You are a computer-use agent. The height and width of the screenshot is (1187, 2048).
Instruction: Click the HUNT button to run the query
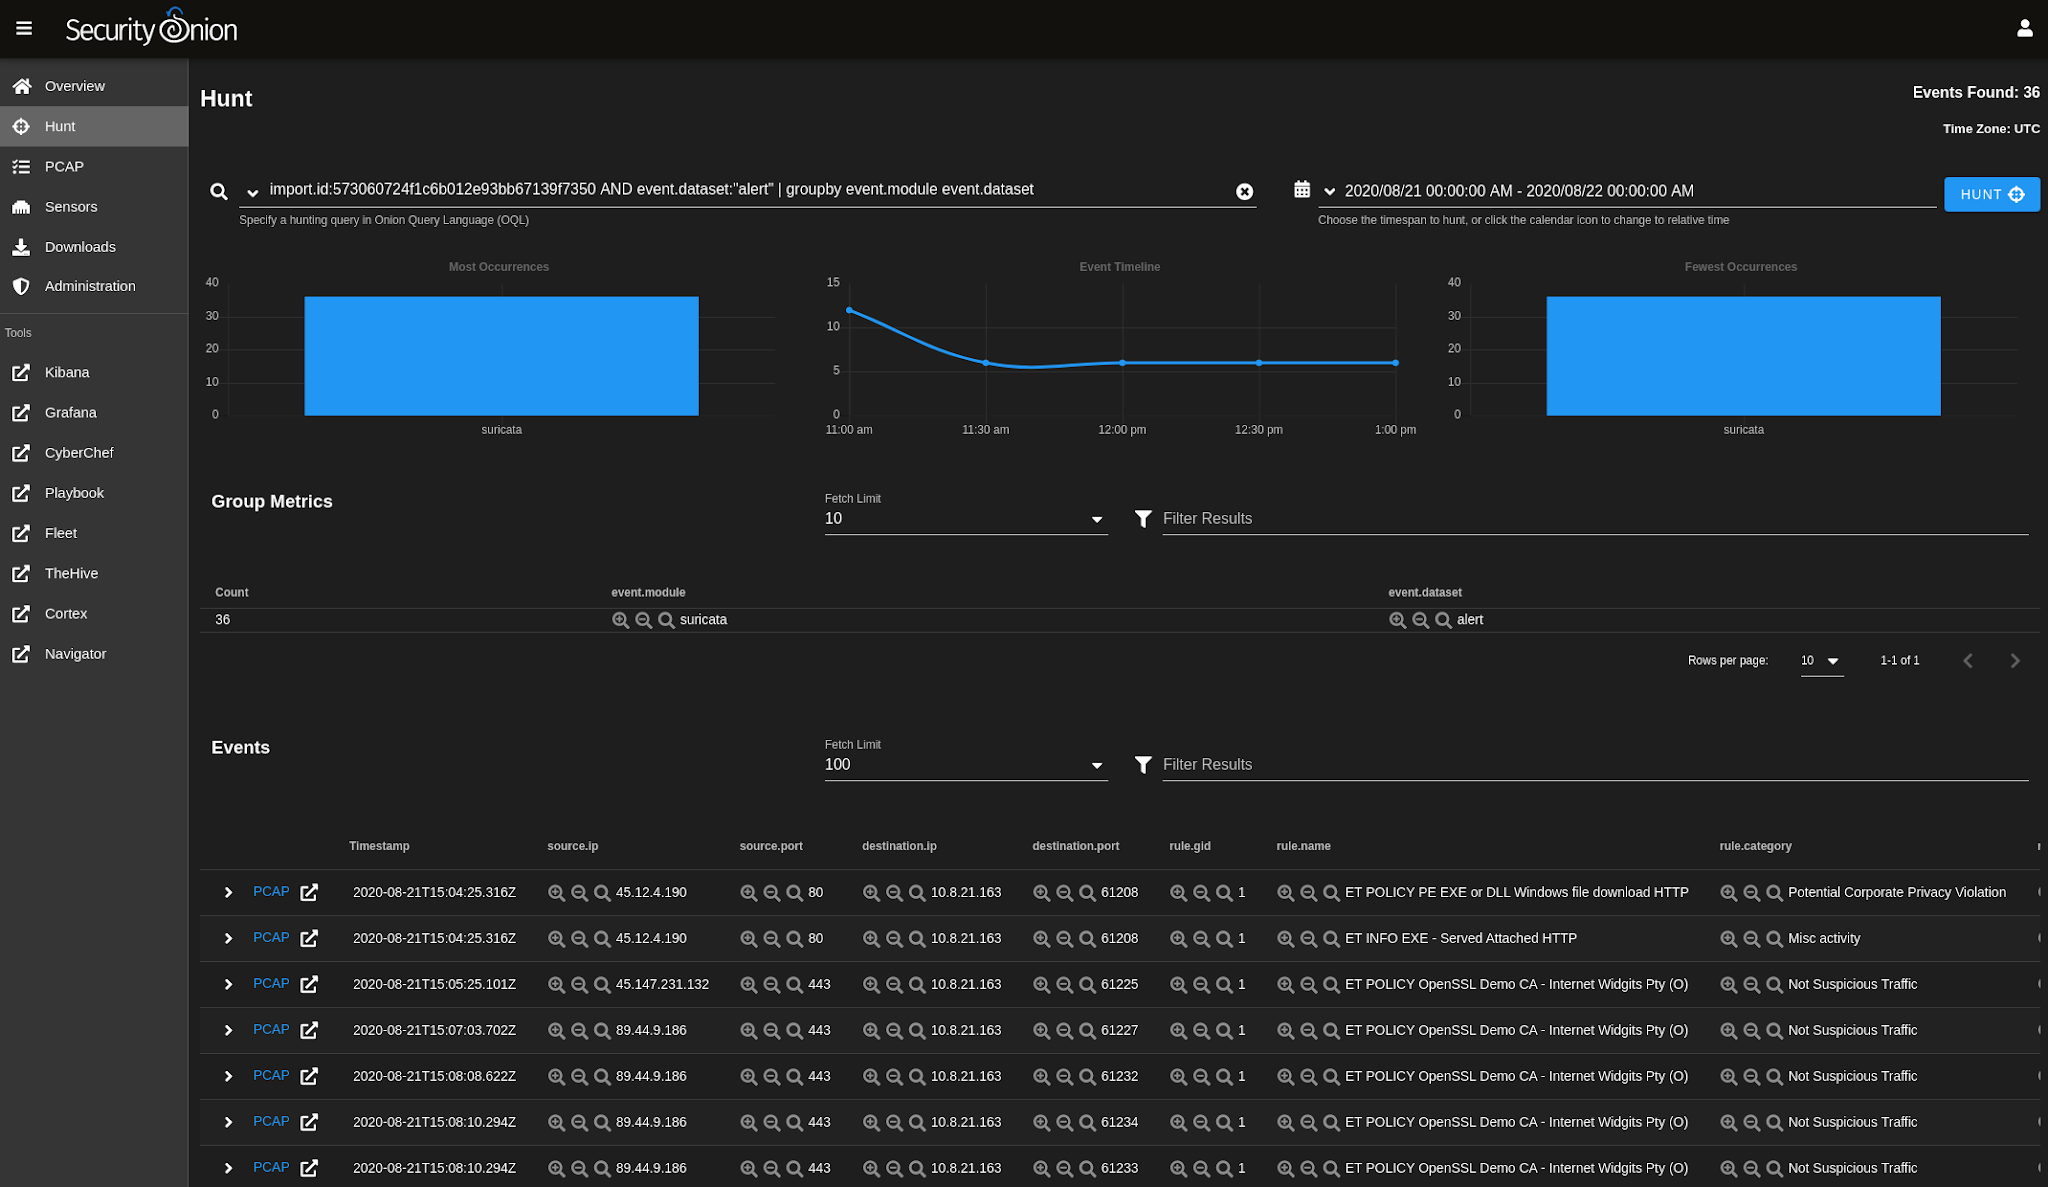[1991, 194]
